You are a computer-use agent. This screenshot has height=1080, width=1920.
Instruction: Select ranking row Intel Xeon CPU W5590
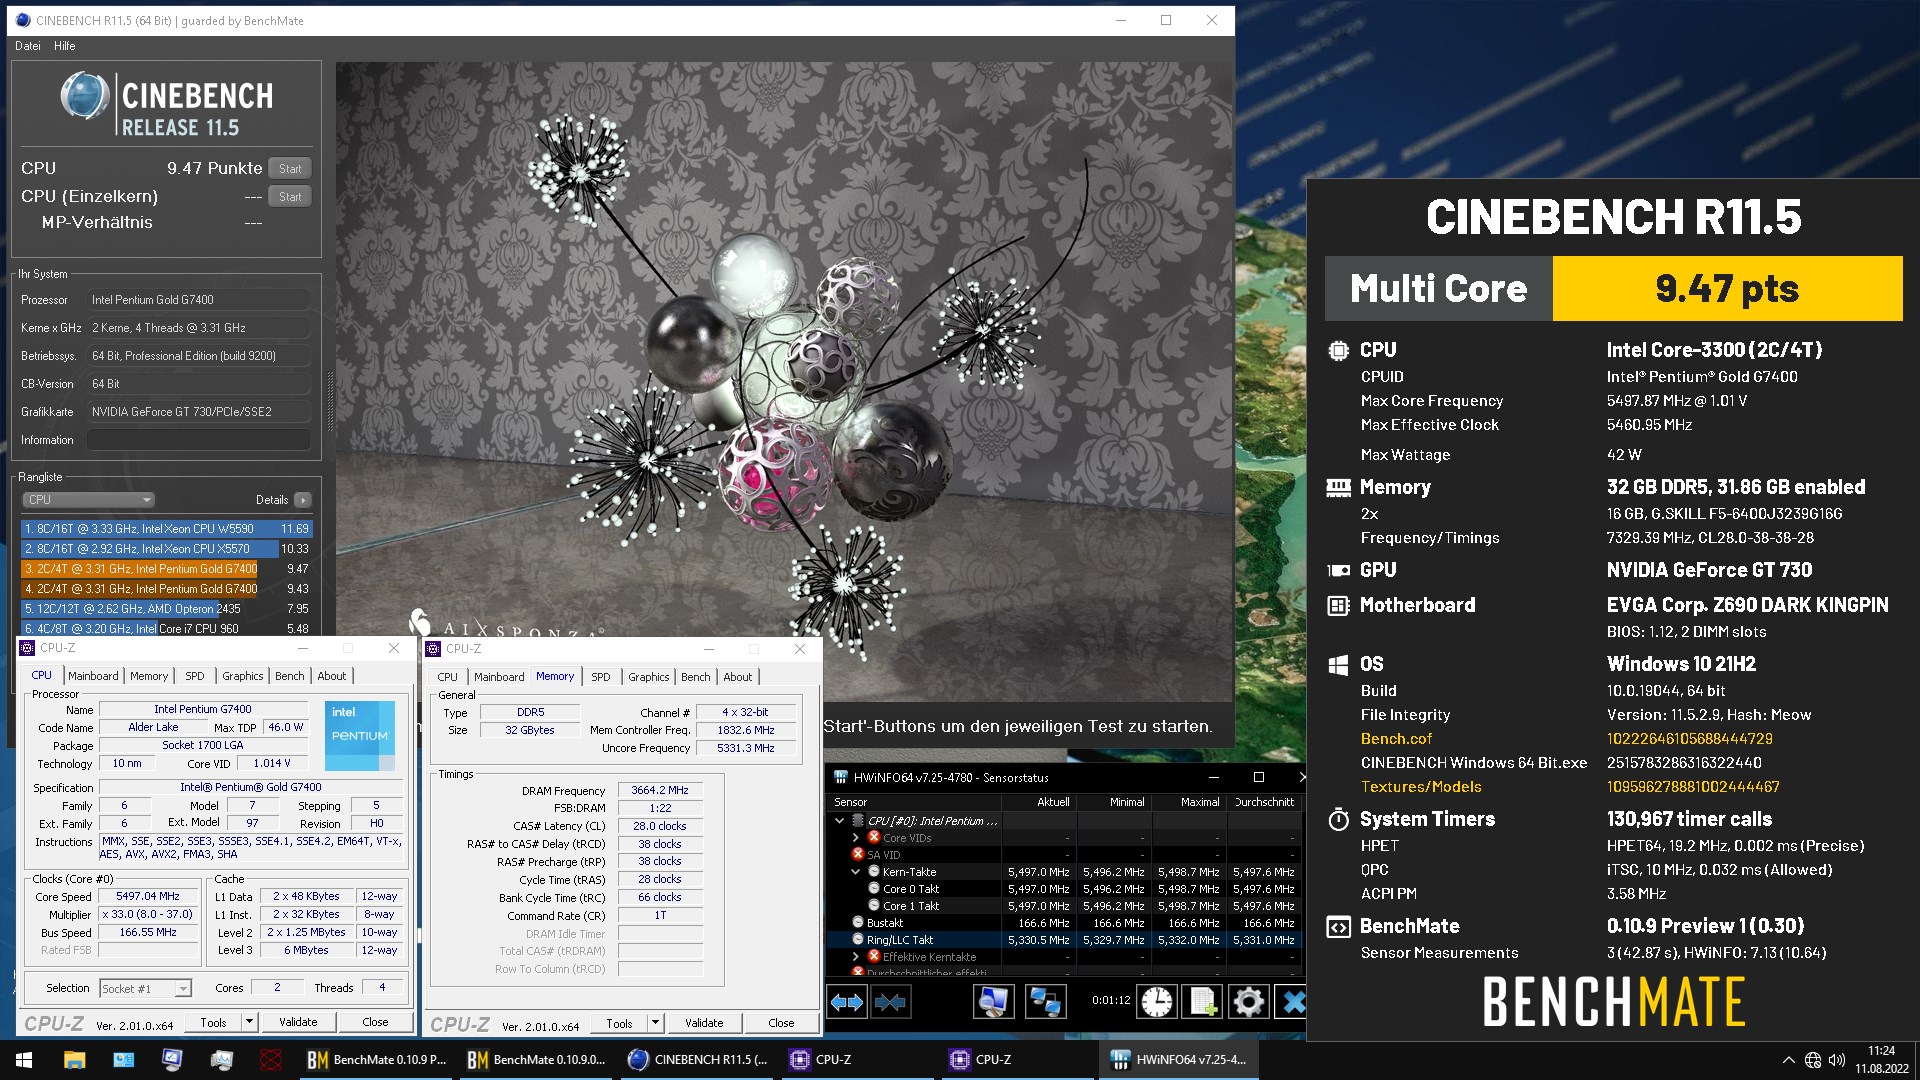pos(167,529)
